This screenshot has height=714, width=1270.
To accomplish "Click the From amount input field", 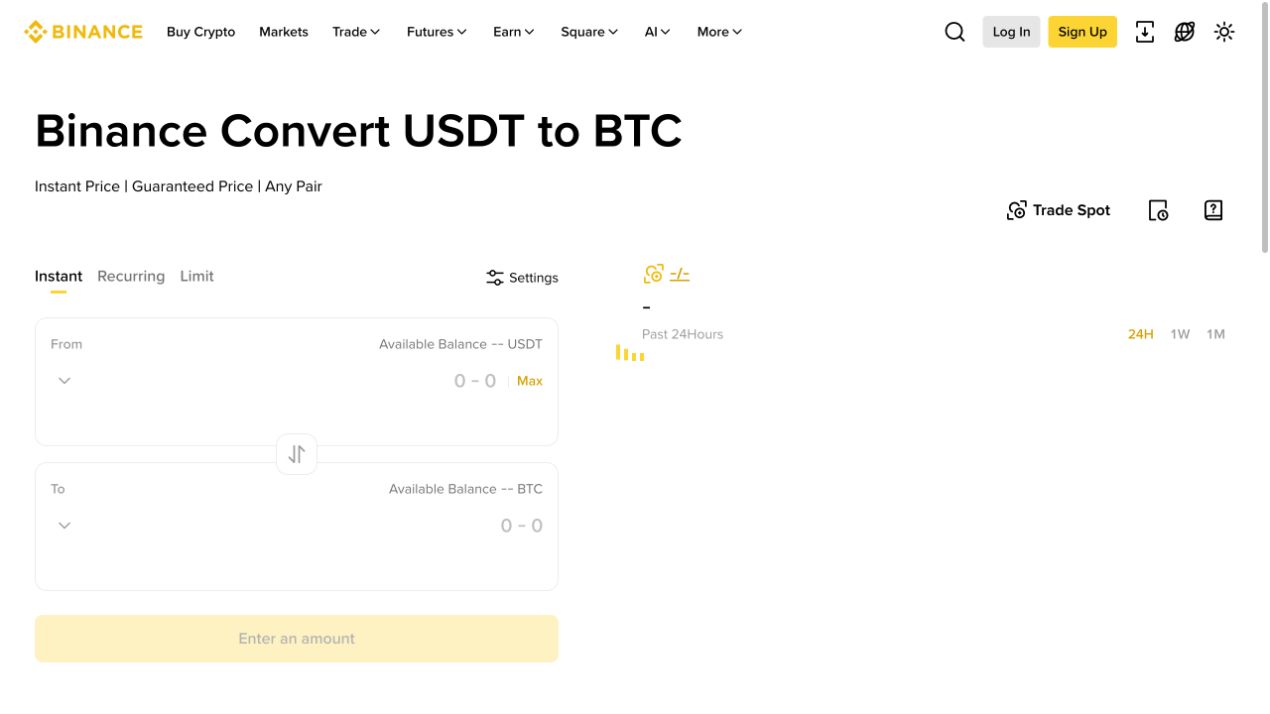I will [475, 381].
